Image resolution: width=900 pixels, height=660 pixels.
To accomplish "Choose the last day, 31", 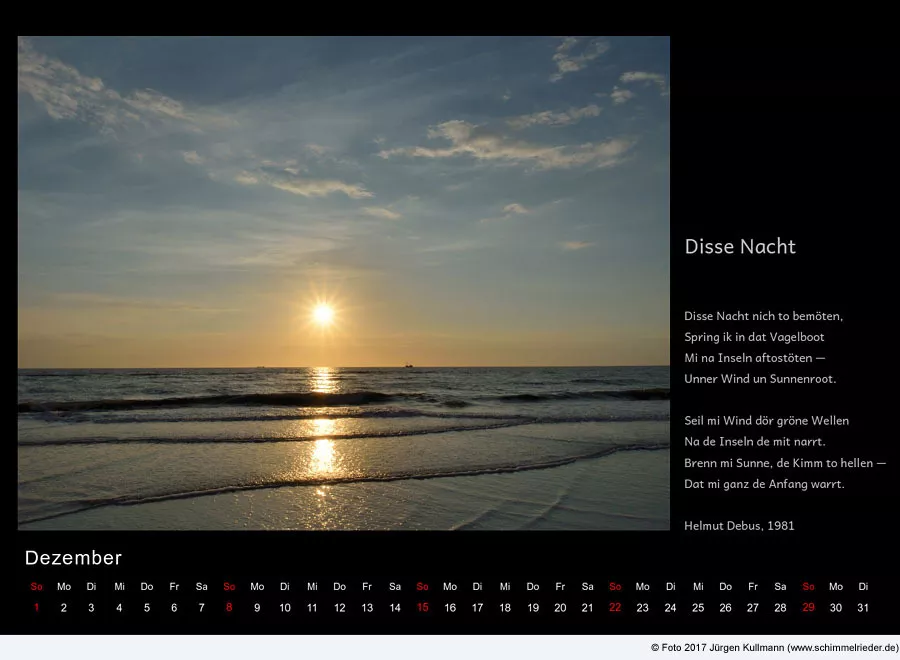I will coord(863,607).
